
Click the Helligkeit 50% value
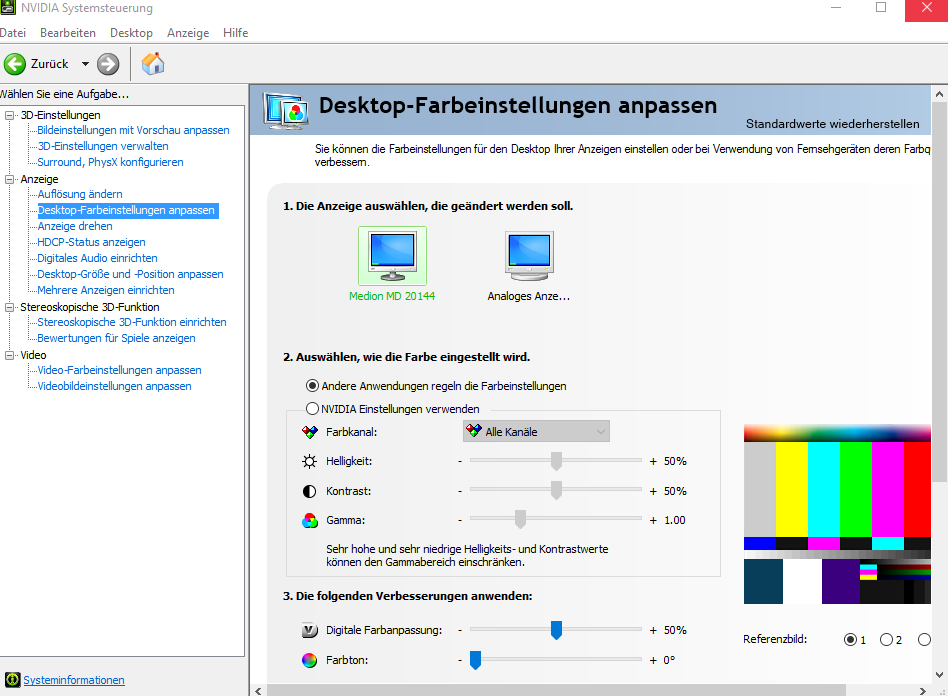tap(675, 461)
